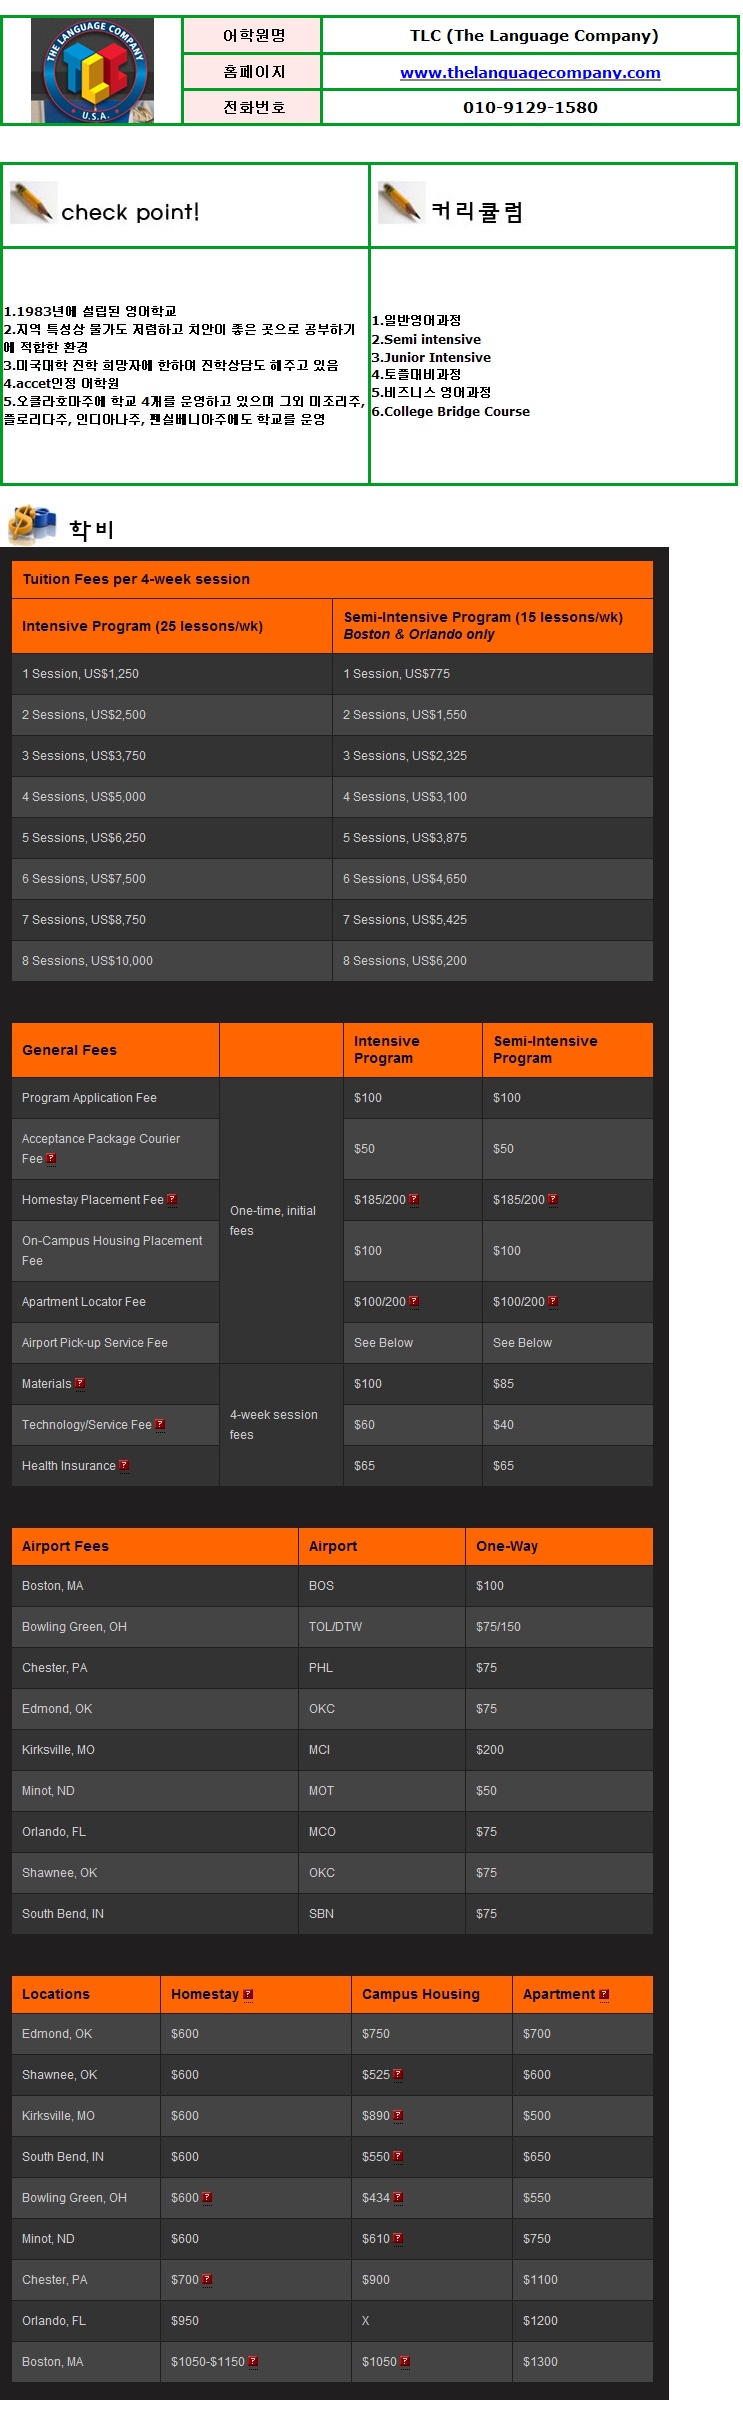Select the SBN airport code

(x=321, y=1914)
